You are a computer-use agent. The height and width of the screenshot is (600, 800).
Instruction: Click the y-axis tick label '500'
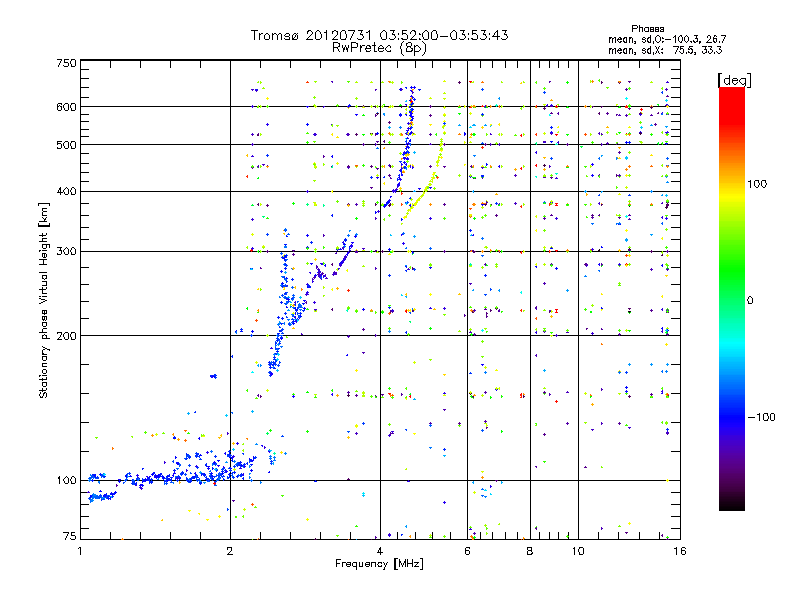[66, 145]
